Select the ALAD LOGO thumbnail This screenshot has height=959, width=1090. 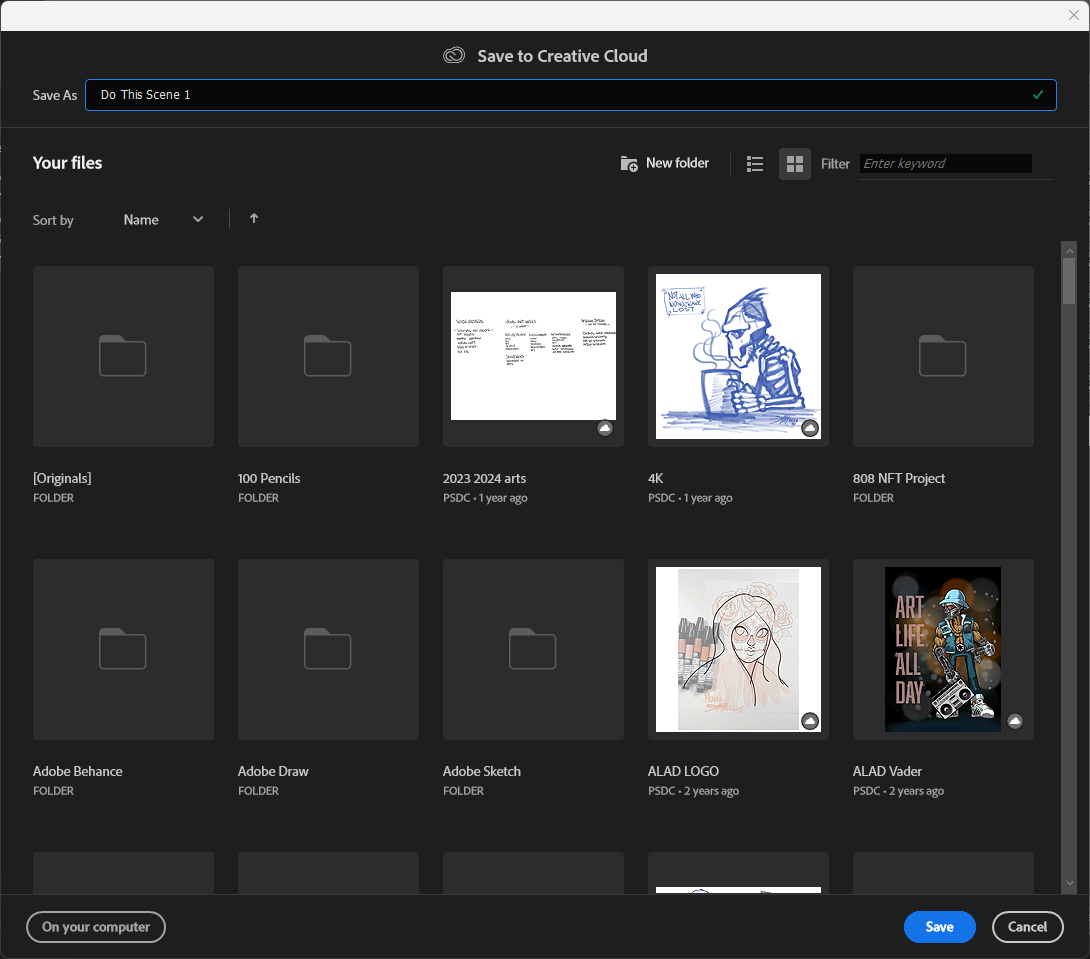738,649
